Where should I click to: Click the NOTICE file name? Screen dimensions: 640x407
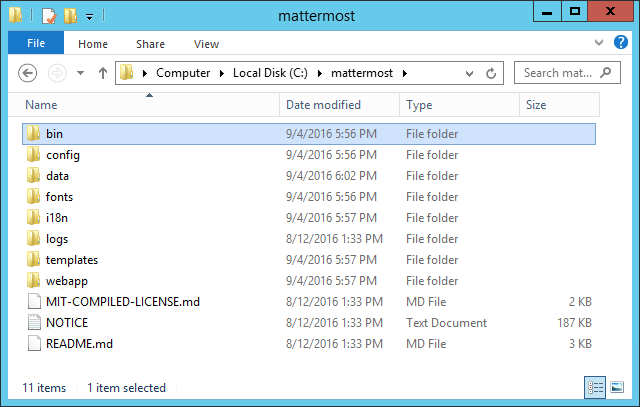pos(67,322)
